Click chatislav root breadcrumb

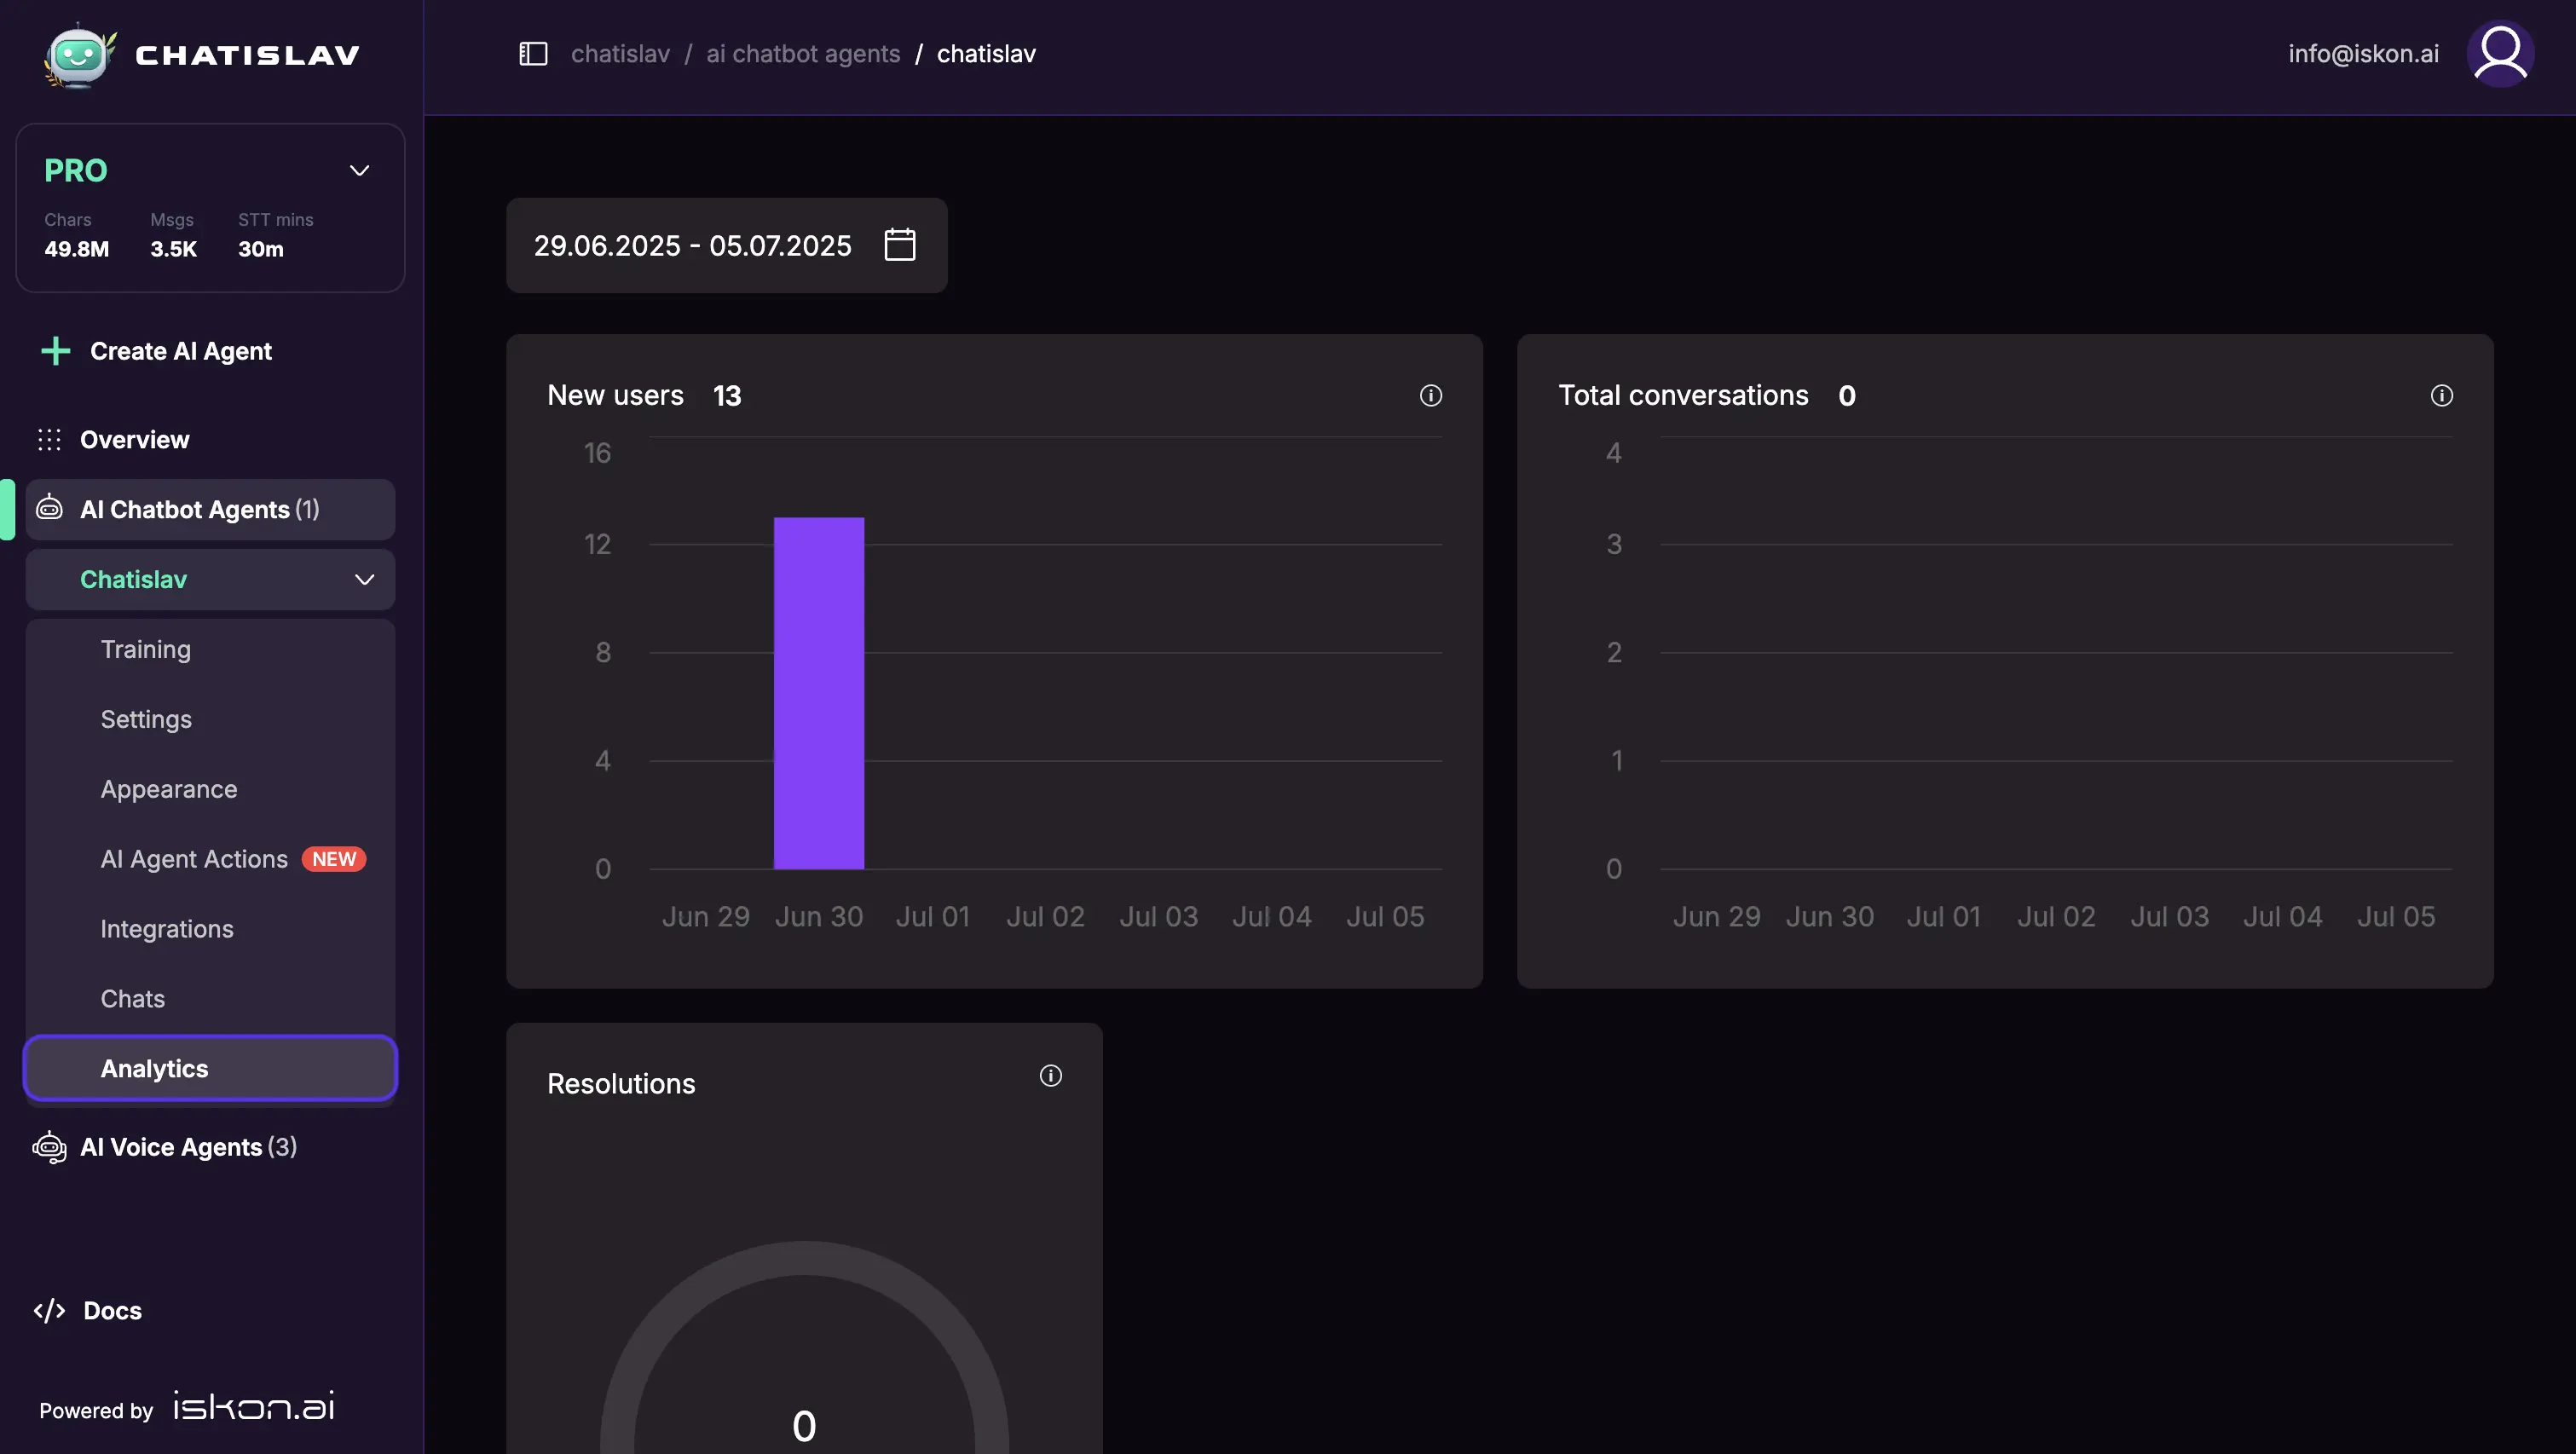tap(620, 54)
